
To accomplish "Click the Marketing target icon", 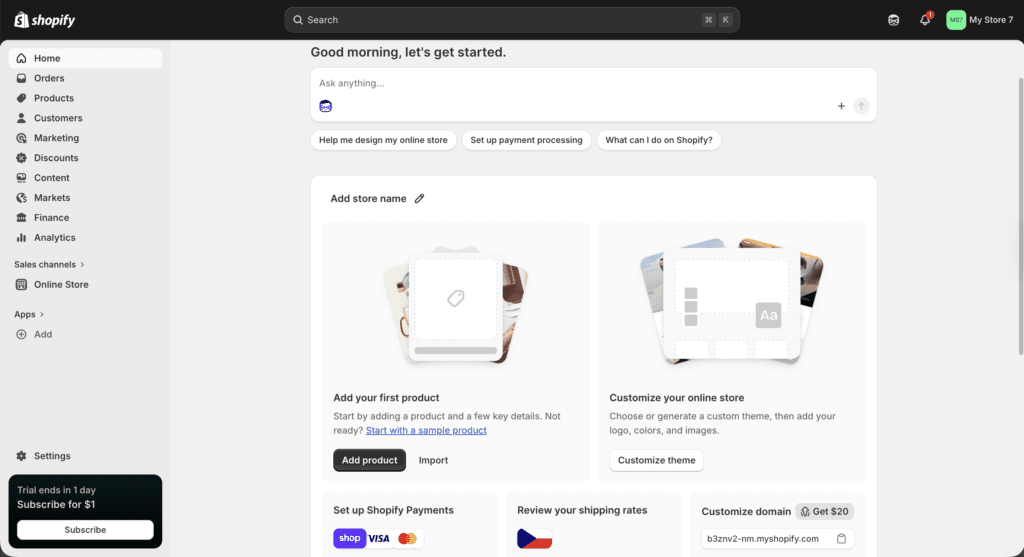I will [x=22, y=138].
